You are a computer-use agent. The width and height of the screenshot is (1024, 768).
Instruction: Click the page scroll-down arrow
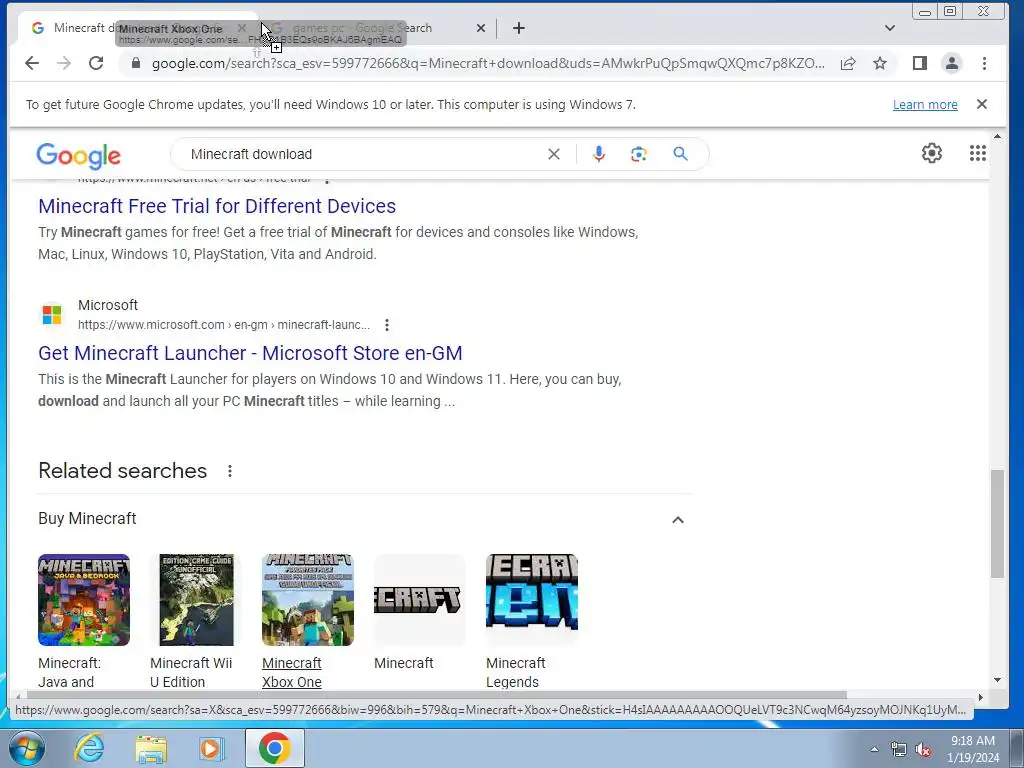point(997,680)
